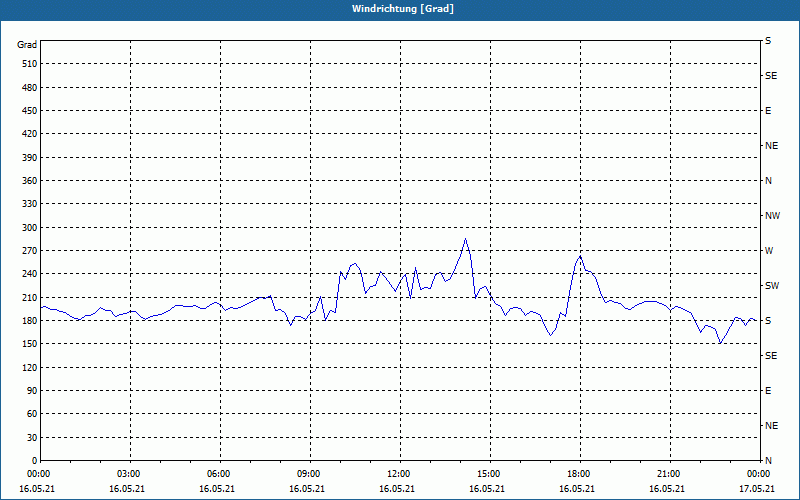Screen dimensions: 800x500
Task: Click the blue line peak at 18:00
Action: (581, 256)
